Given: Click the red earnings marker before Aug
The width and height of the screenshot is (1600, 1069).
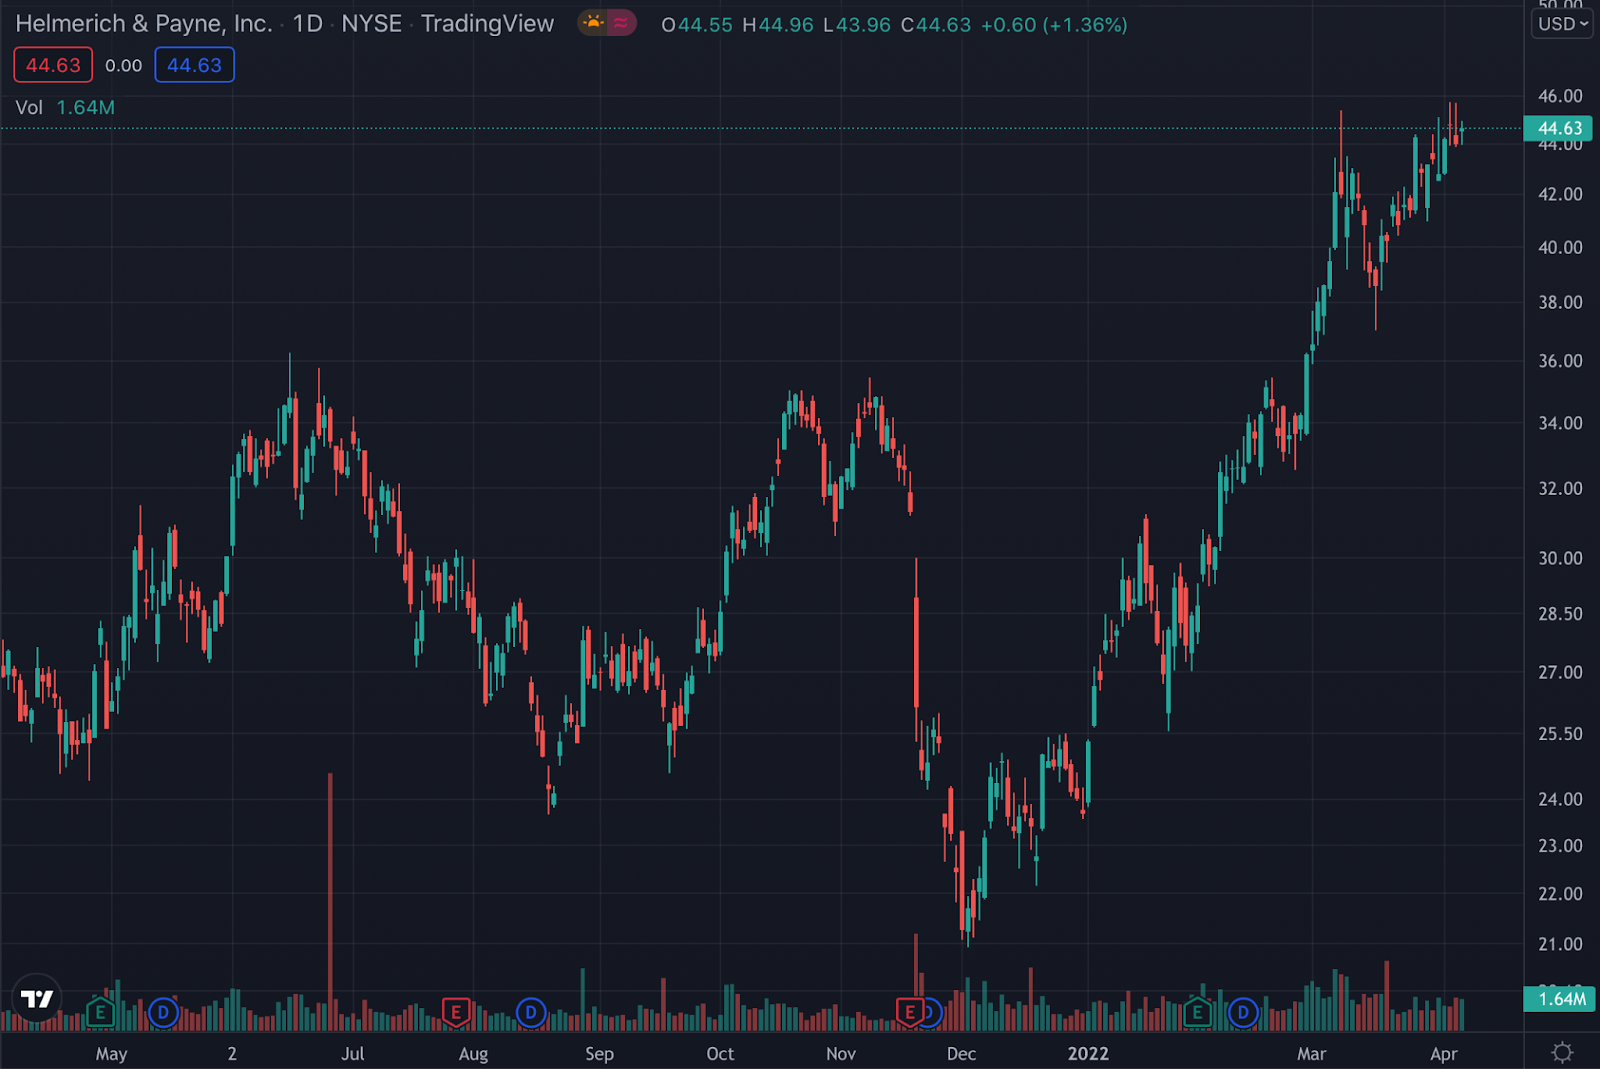Looking at the screenshot, I should [456, 1013].
